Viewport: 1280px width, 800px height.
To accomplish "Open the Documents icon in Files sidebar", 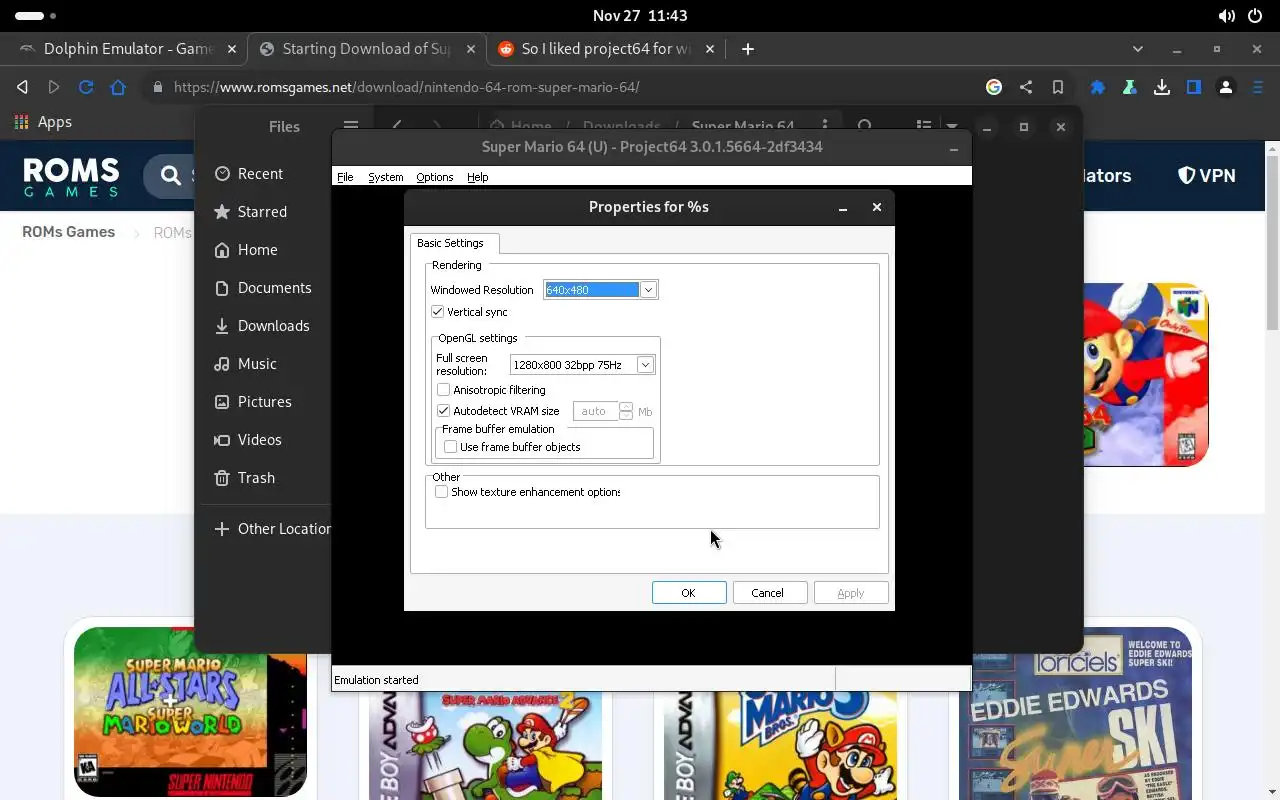I will point(222,288).
